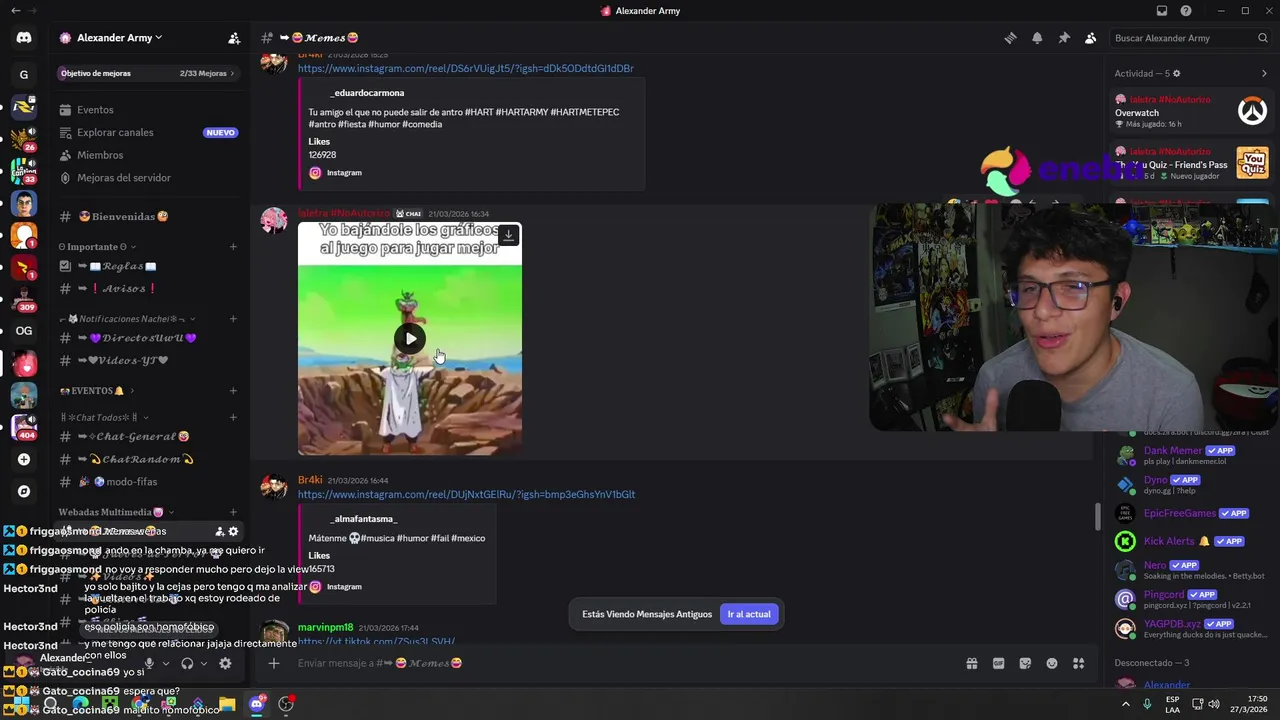
Task: Click username Br4ki at 16:44 message
Action: tap(310, 481)
